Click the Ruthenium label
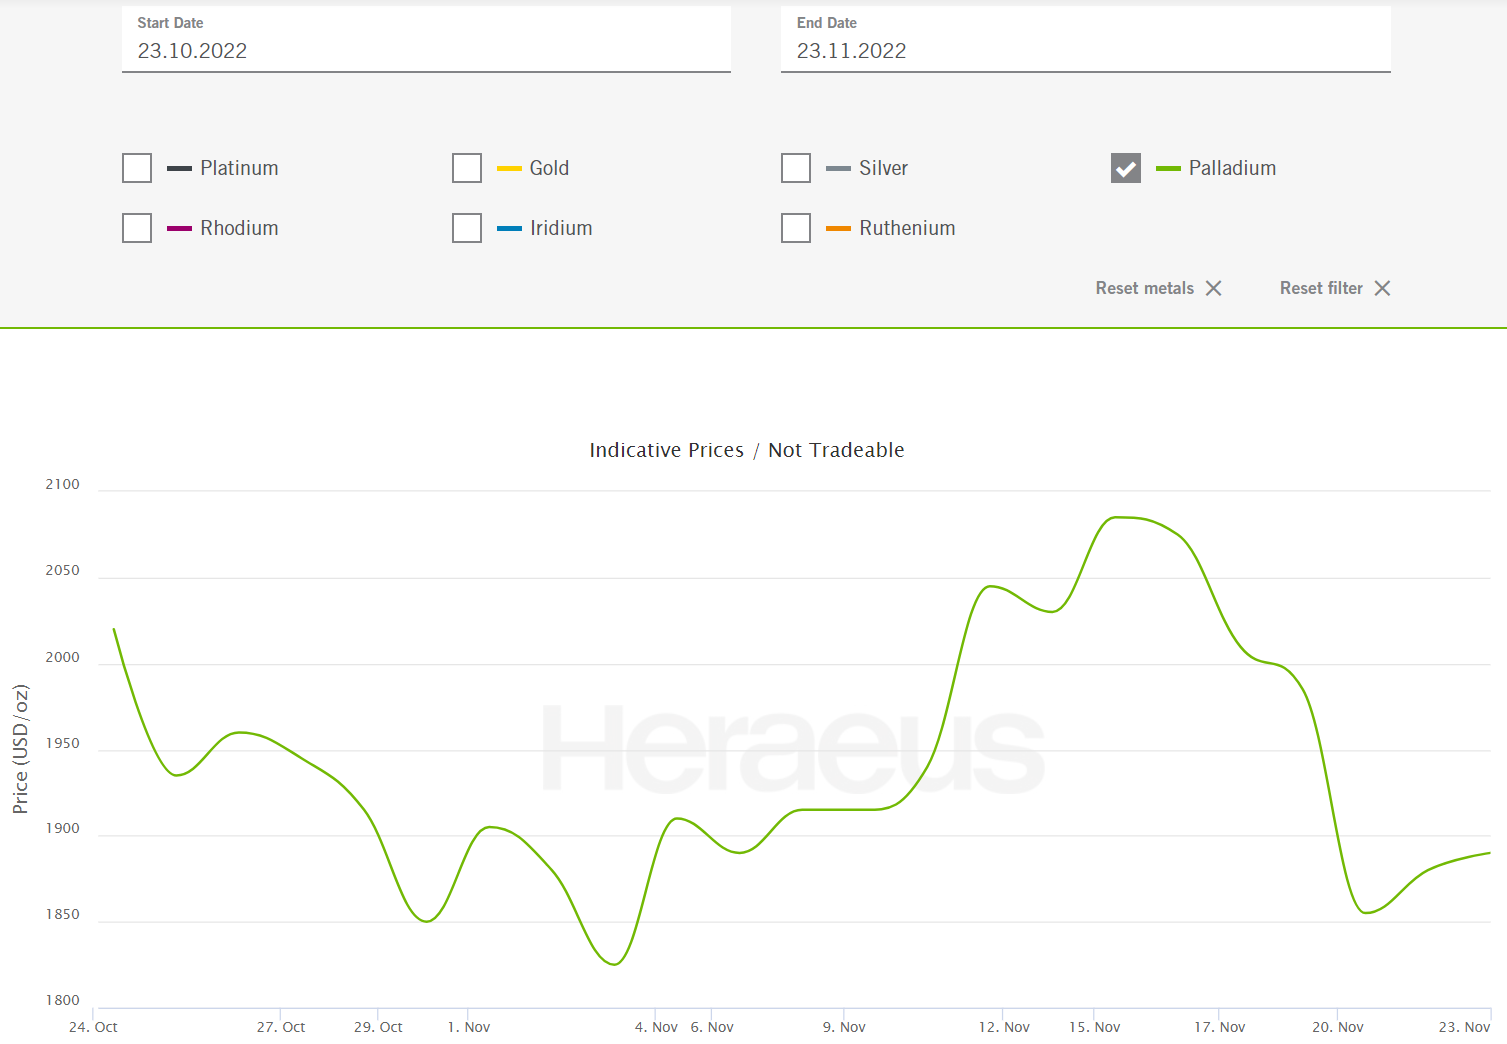This screenshot has height=1044, width=1507. (x=907, y=228)
